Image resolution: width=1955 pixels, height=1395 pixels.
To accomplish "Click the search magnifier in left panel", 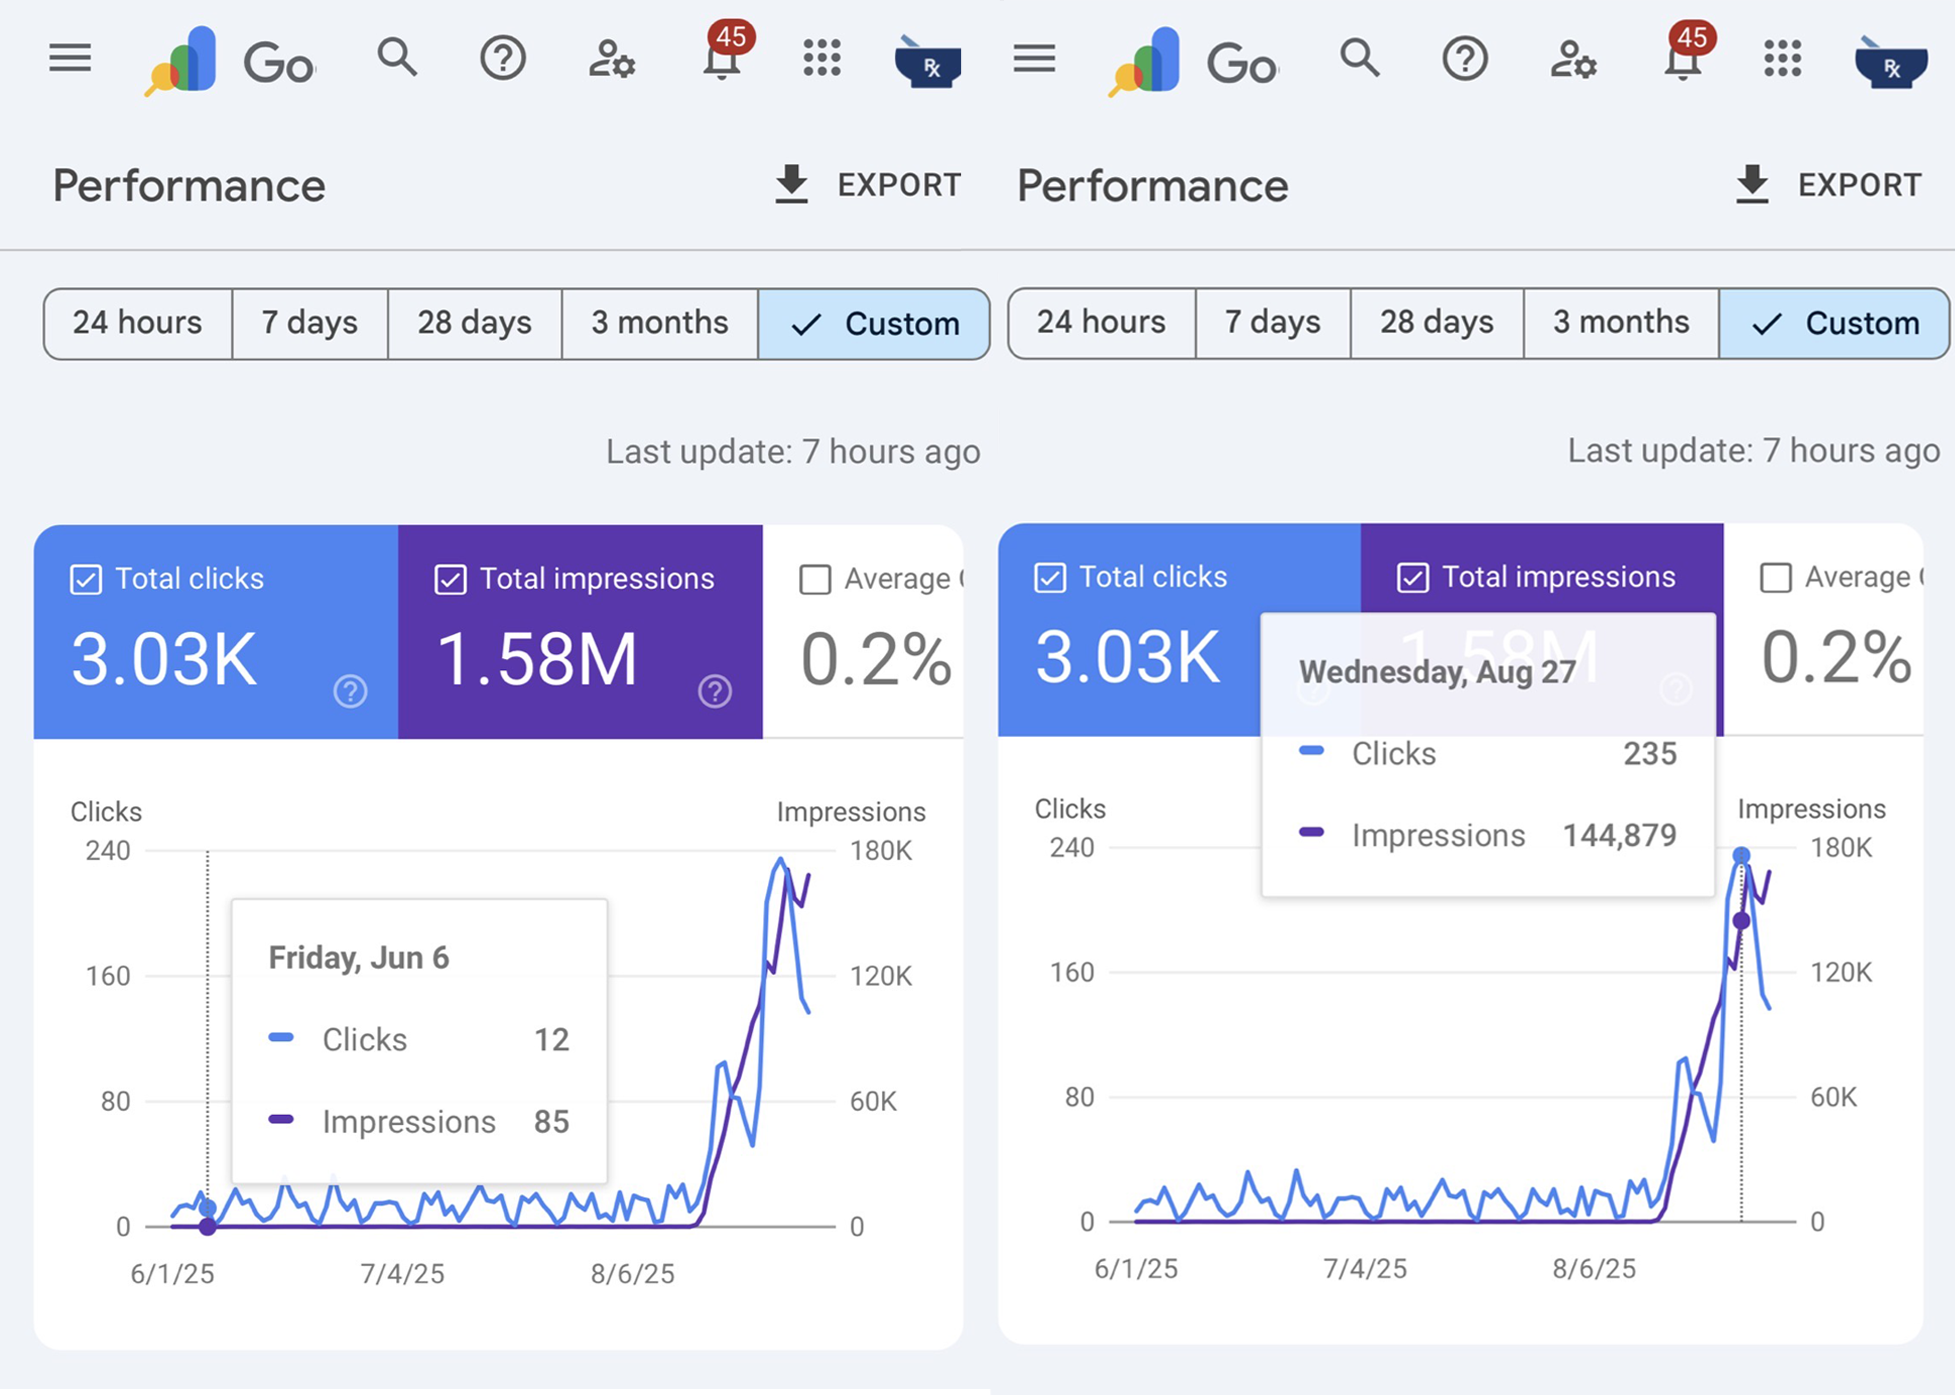I will coord(397,58).
